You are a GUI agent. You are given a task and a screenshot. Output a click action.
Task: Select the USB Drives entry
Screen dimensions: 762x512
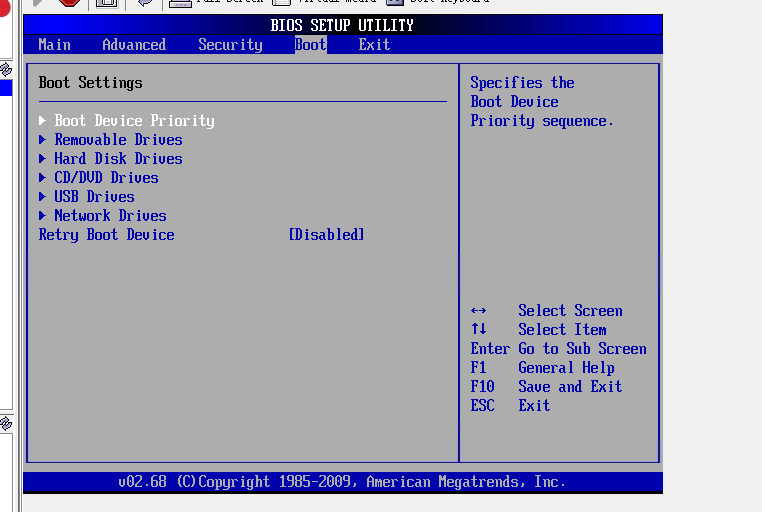[x=94, y=197]
